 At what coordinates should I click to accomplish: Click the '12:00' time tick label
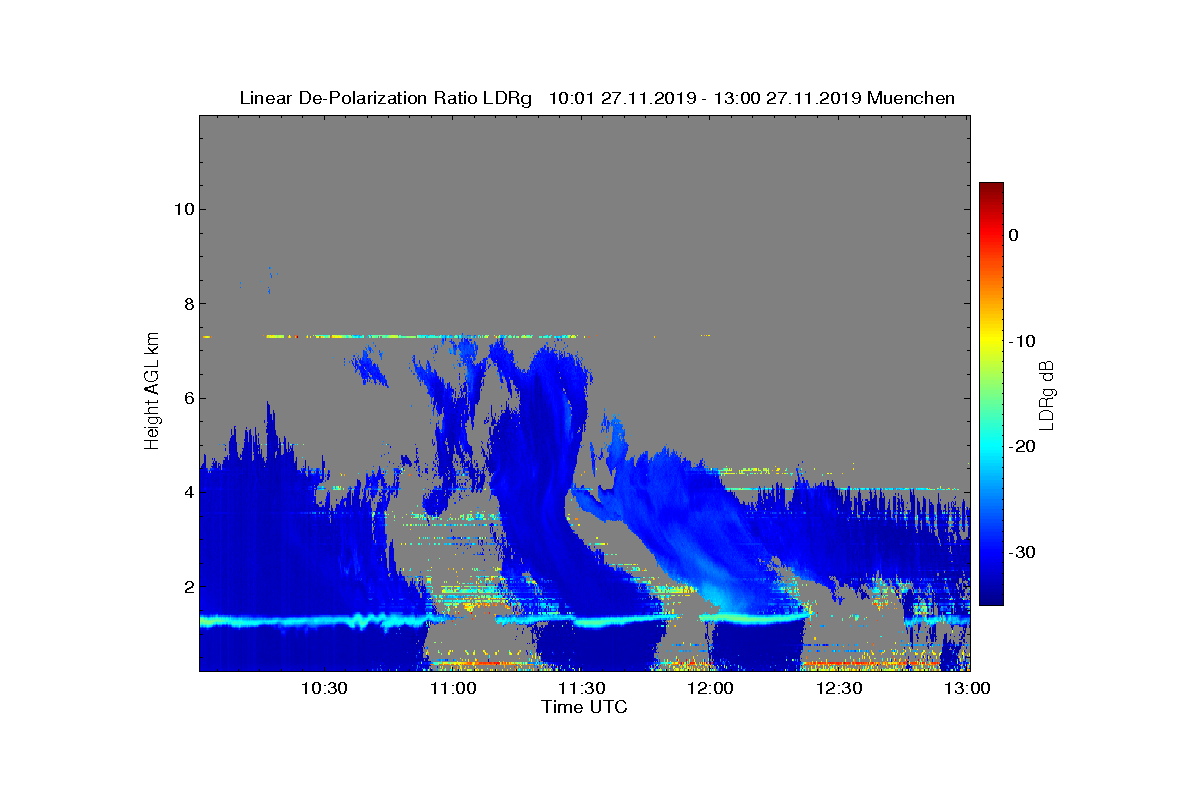click(x=710, y=688)
